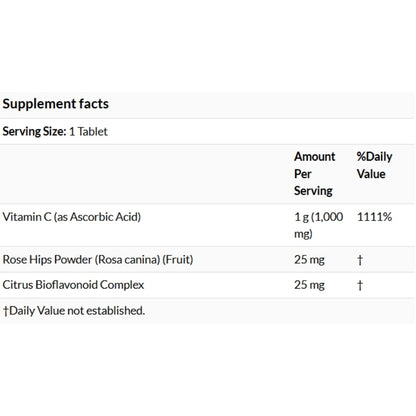The image size is (416, 416).
Task: Click the Supplement facts heading
Action: (56, 104)
